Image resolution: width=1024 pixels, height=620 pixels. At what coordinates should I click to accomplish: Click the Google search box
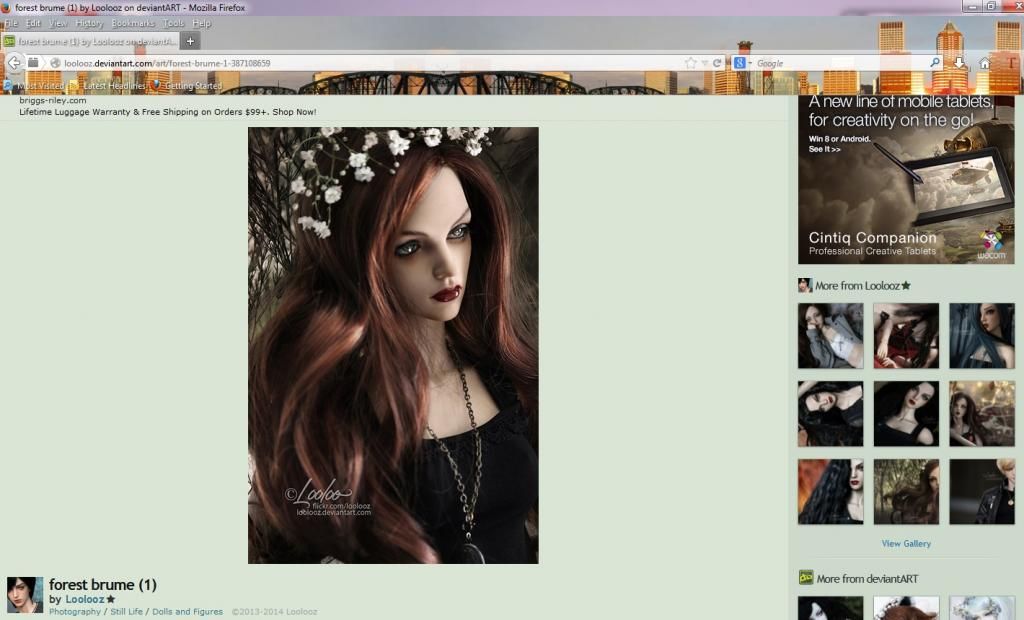841,63
